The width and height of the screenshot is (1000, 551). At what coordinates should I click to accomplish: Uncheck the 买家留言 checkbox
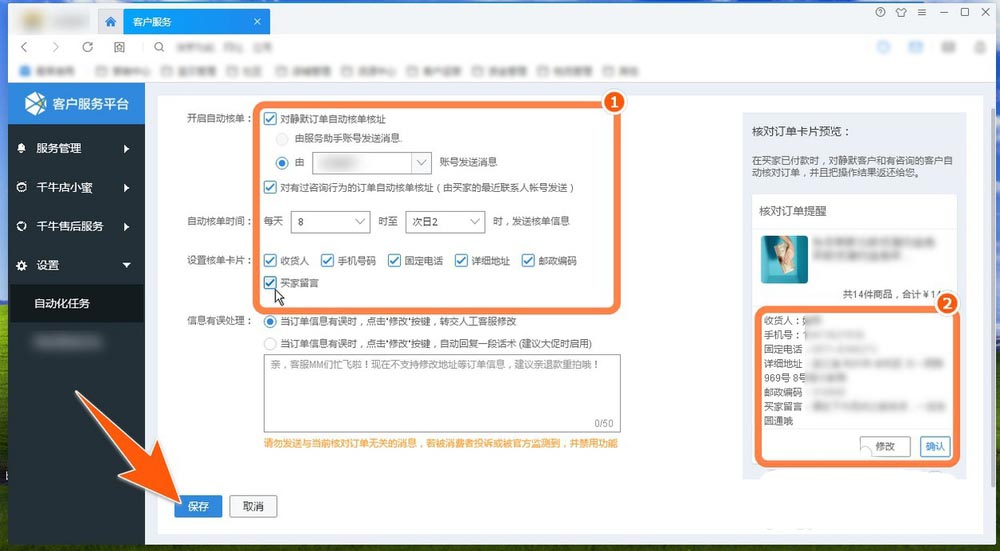270,283
